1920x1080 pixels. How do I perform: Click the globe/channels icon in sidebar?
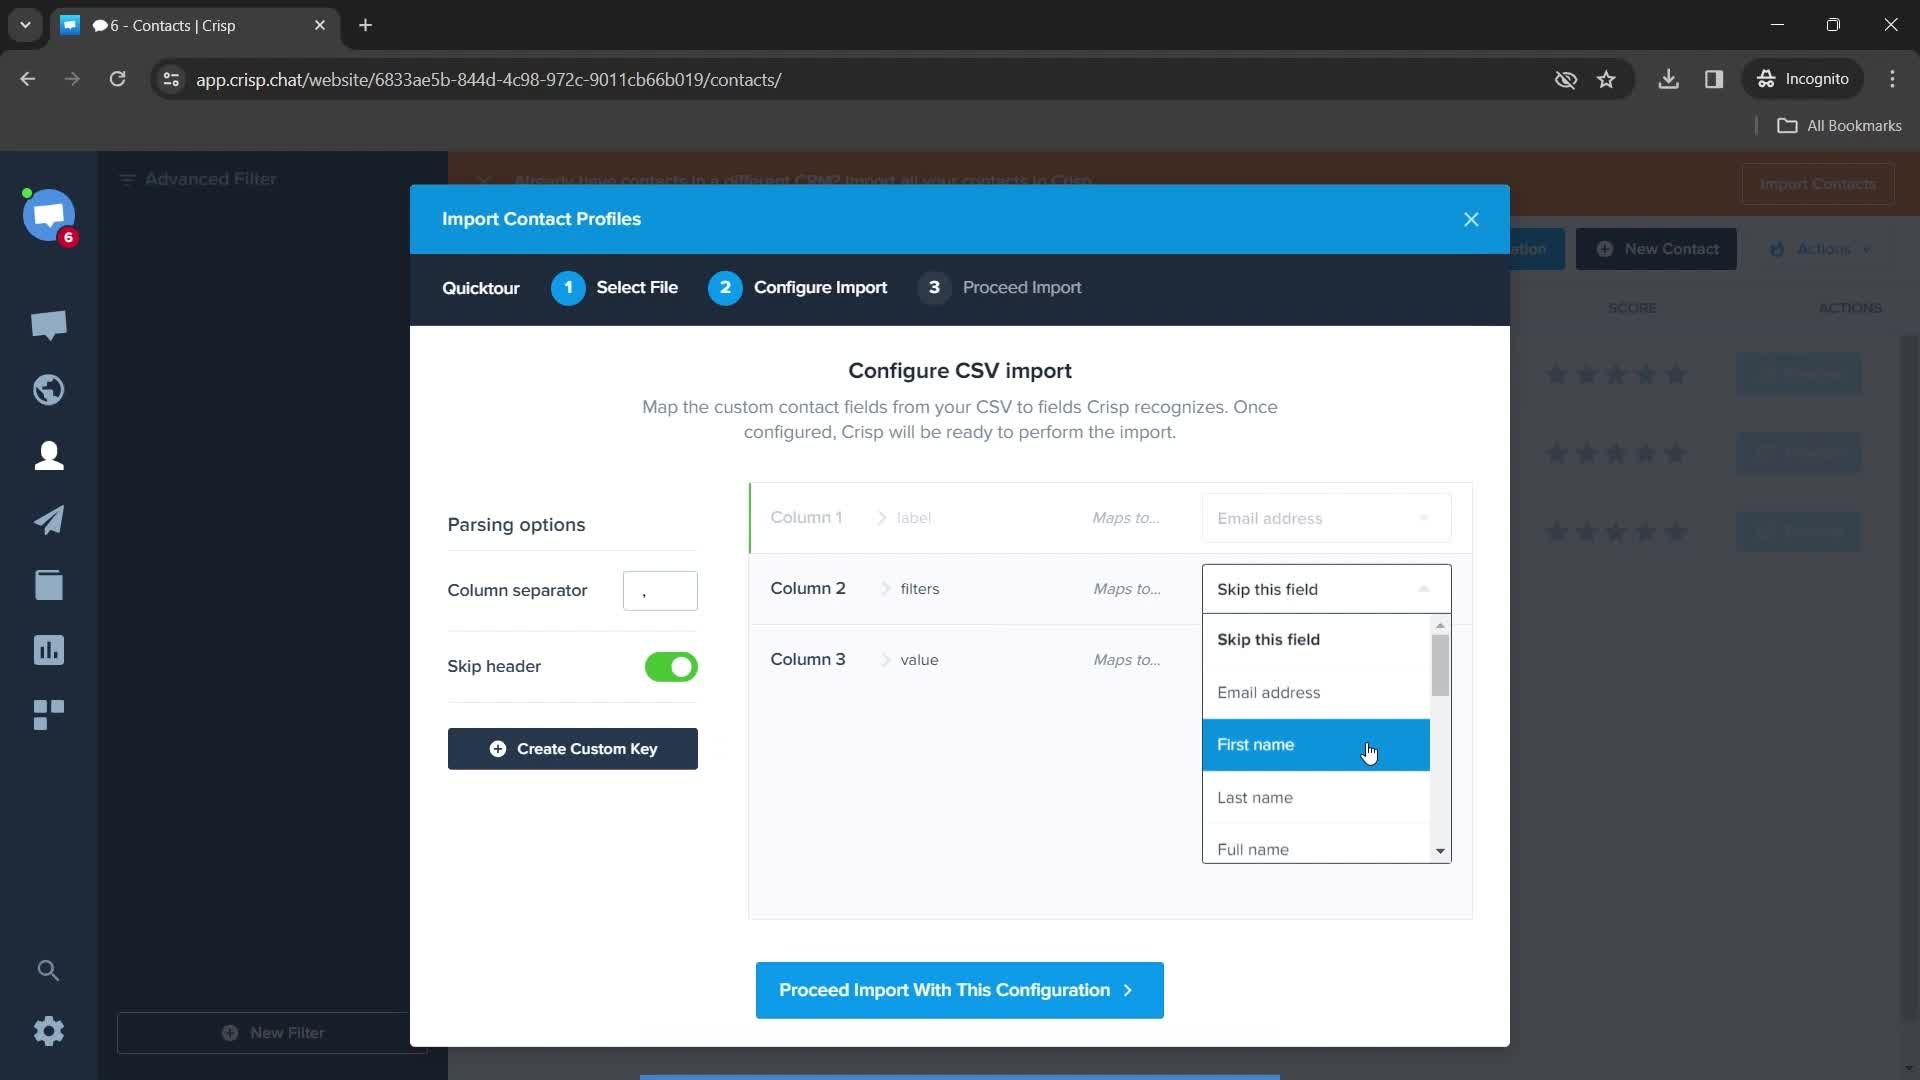(x=49, y=389)
